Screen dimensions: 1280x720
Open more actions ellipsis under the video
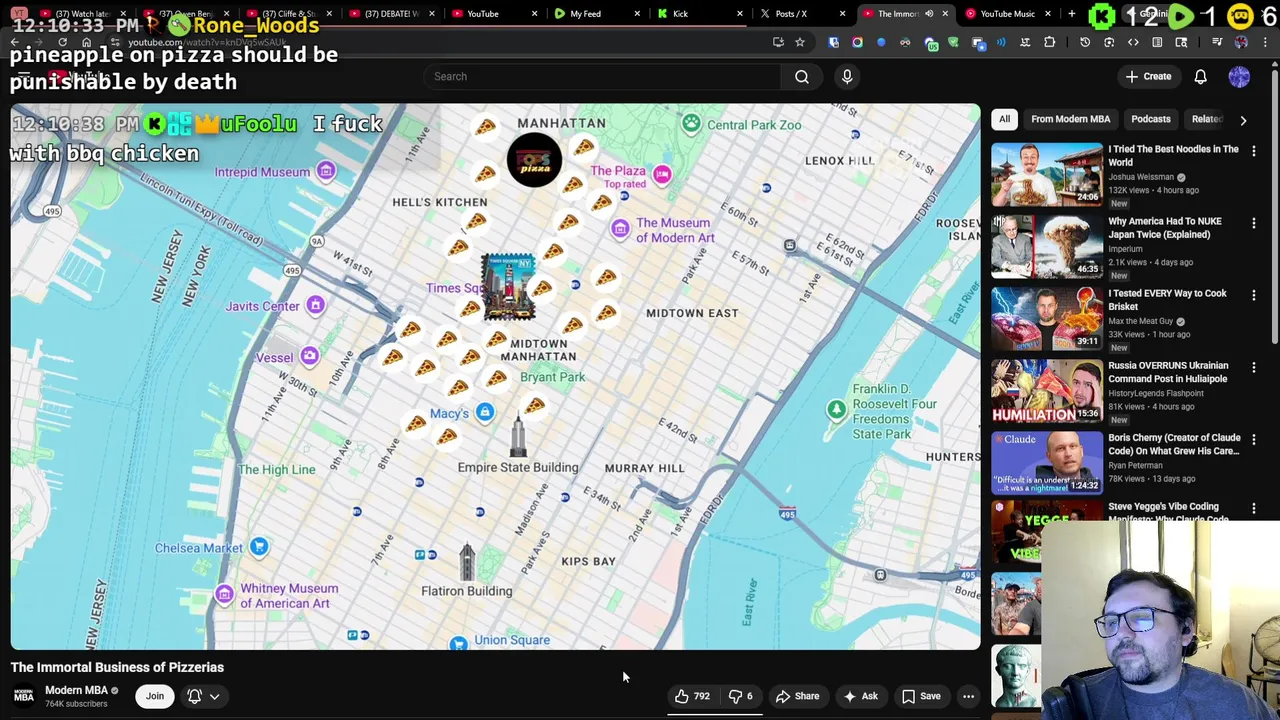click(x=968, y=696)
